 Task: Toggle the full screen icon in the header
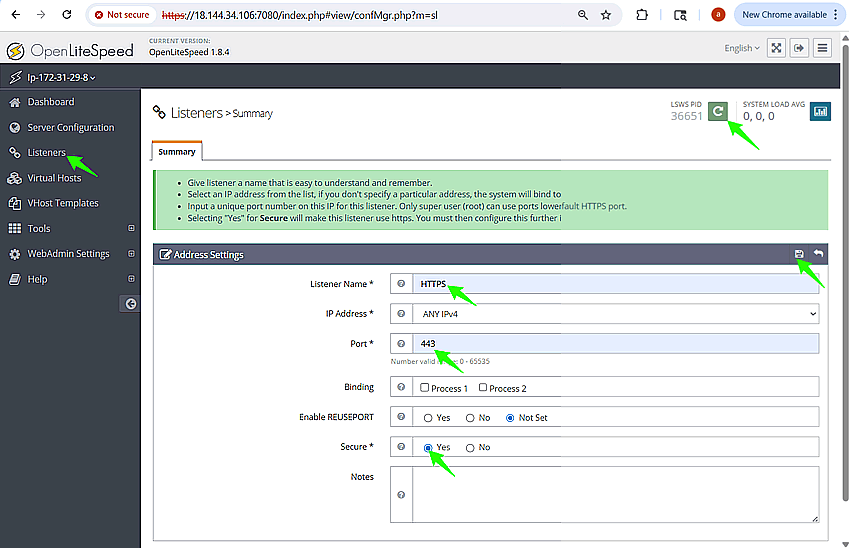tap(776, 48)
